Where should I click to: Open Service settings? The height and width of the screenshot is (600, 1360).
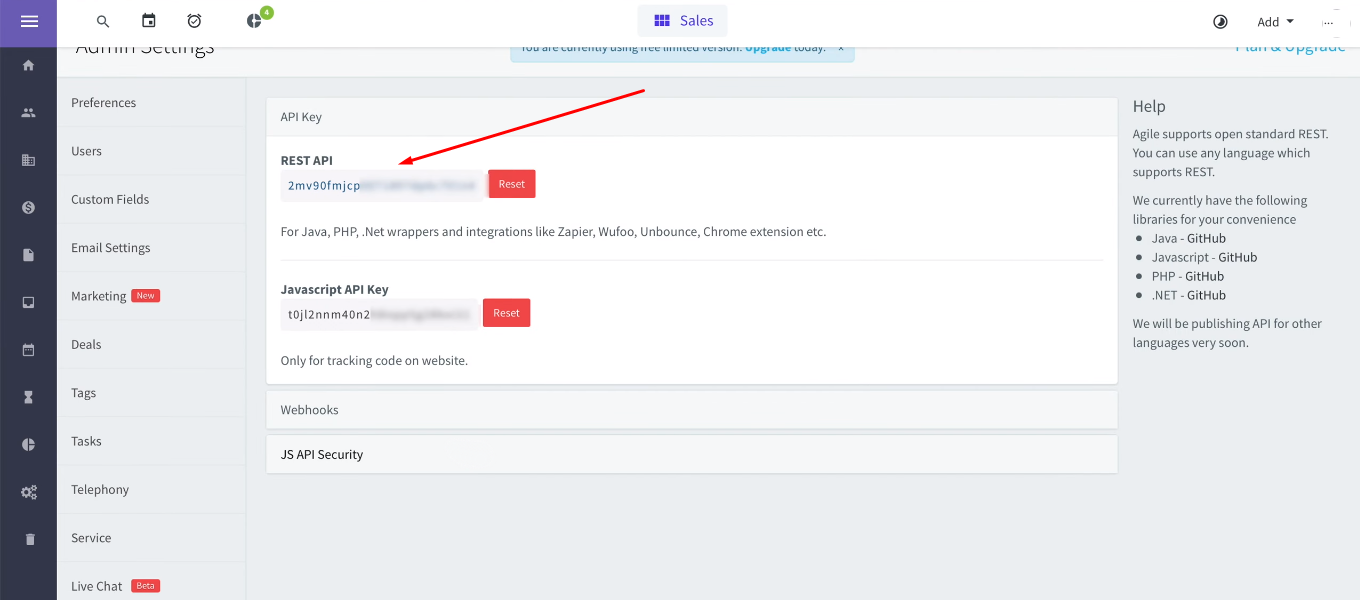click(151, 538)
